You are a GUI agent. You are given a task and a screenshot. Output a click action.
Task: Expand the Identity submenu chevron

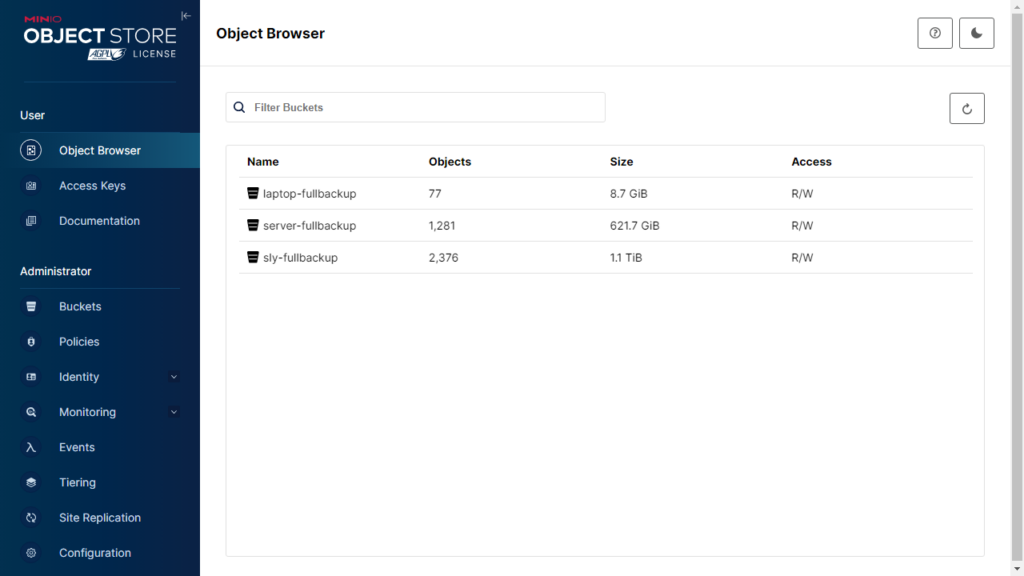tap(174, 377)
